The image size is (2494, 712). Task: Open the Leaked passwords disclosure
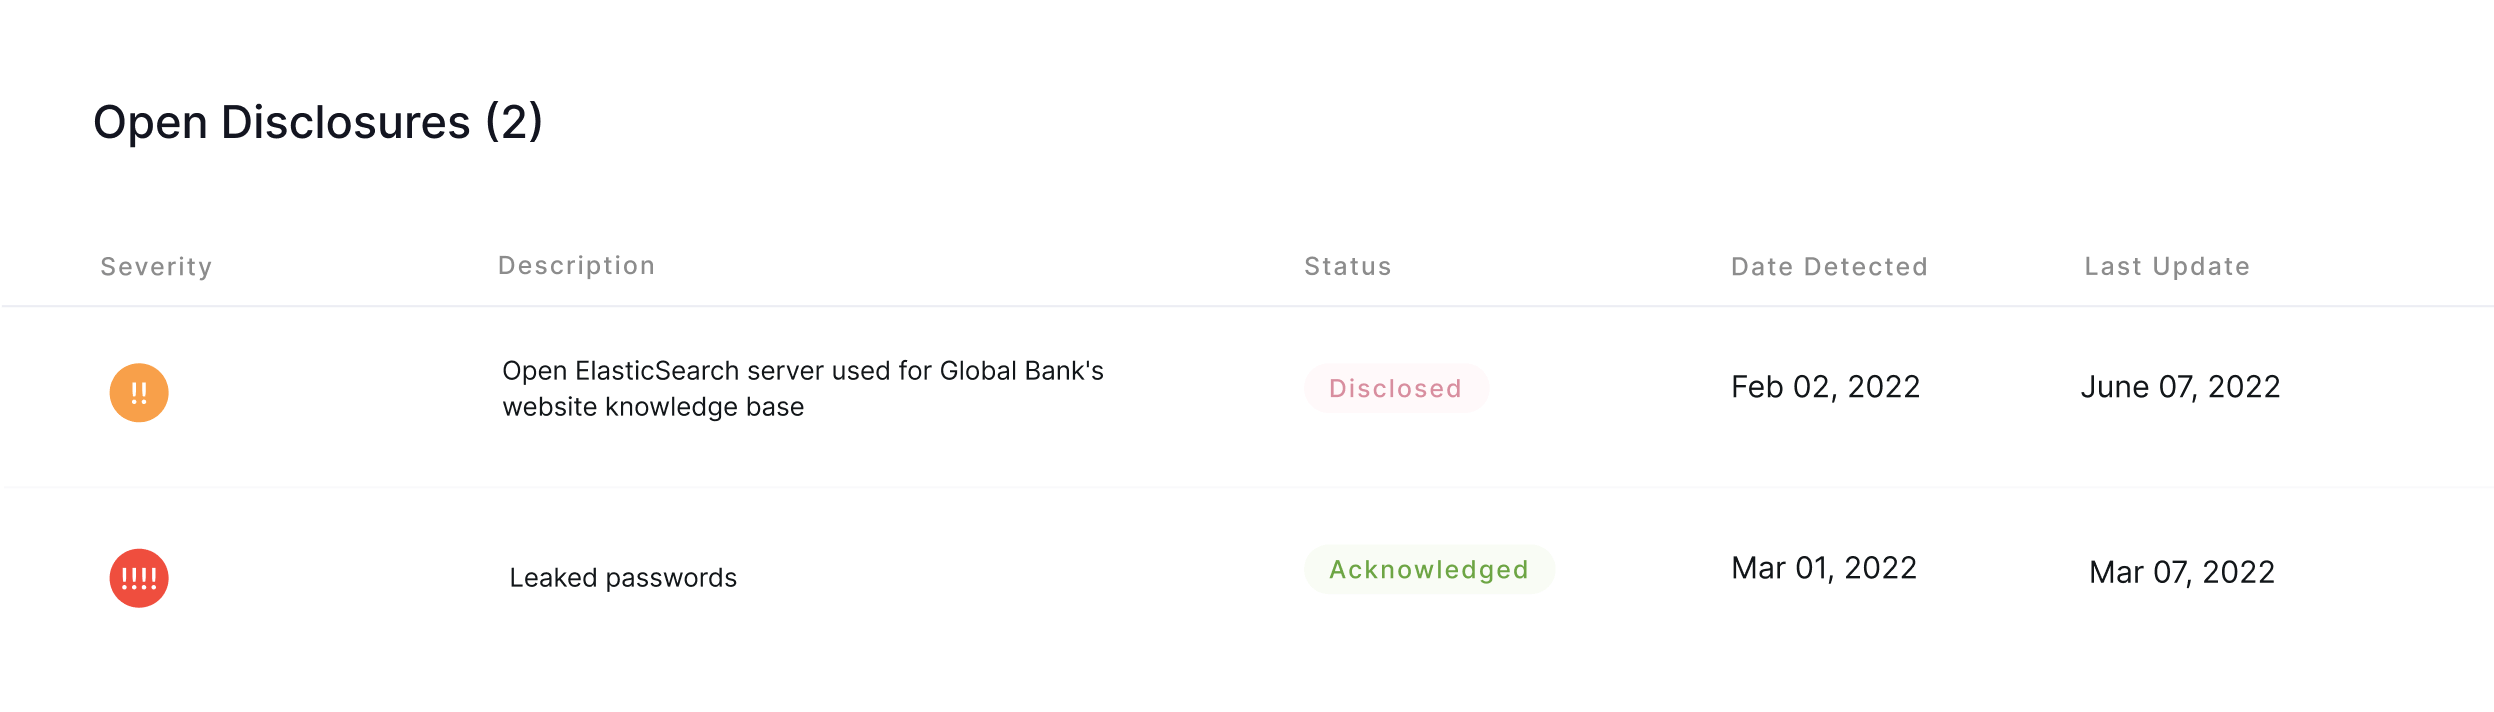[623, 578]
